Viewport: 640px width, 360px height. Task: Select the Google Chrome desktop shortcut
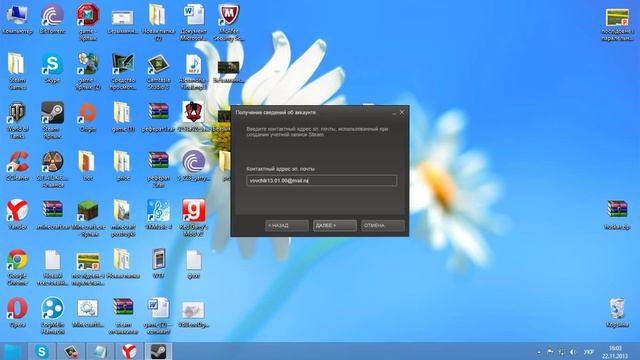pyautogui.click(x=17, y=267)
